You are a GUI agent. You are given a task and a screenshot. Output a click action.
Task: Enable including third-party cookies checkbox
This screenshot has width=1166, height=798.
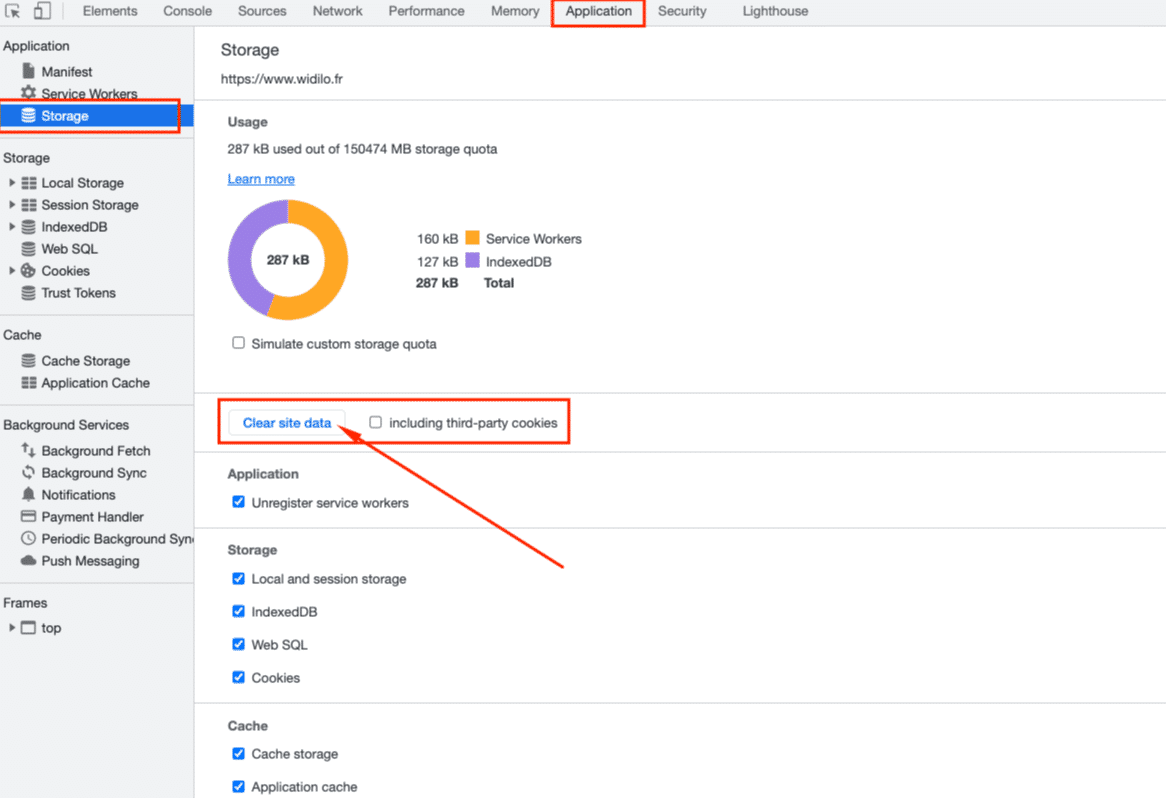tap(376, 423)
